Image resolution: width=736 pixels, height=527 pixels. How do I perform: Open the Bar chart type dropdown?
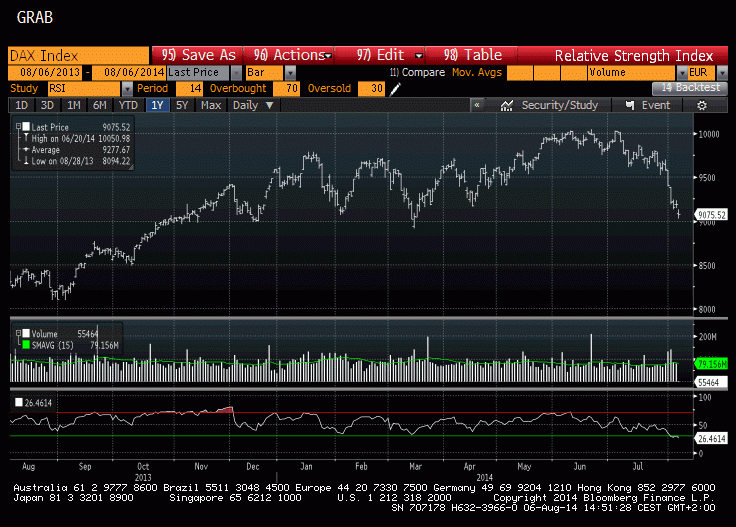point(291,73)
